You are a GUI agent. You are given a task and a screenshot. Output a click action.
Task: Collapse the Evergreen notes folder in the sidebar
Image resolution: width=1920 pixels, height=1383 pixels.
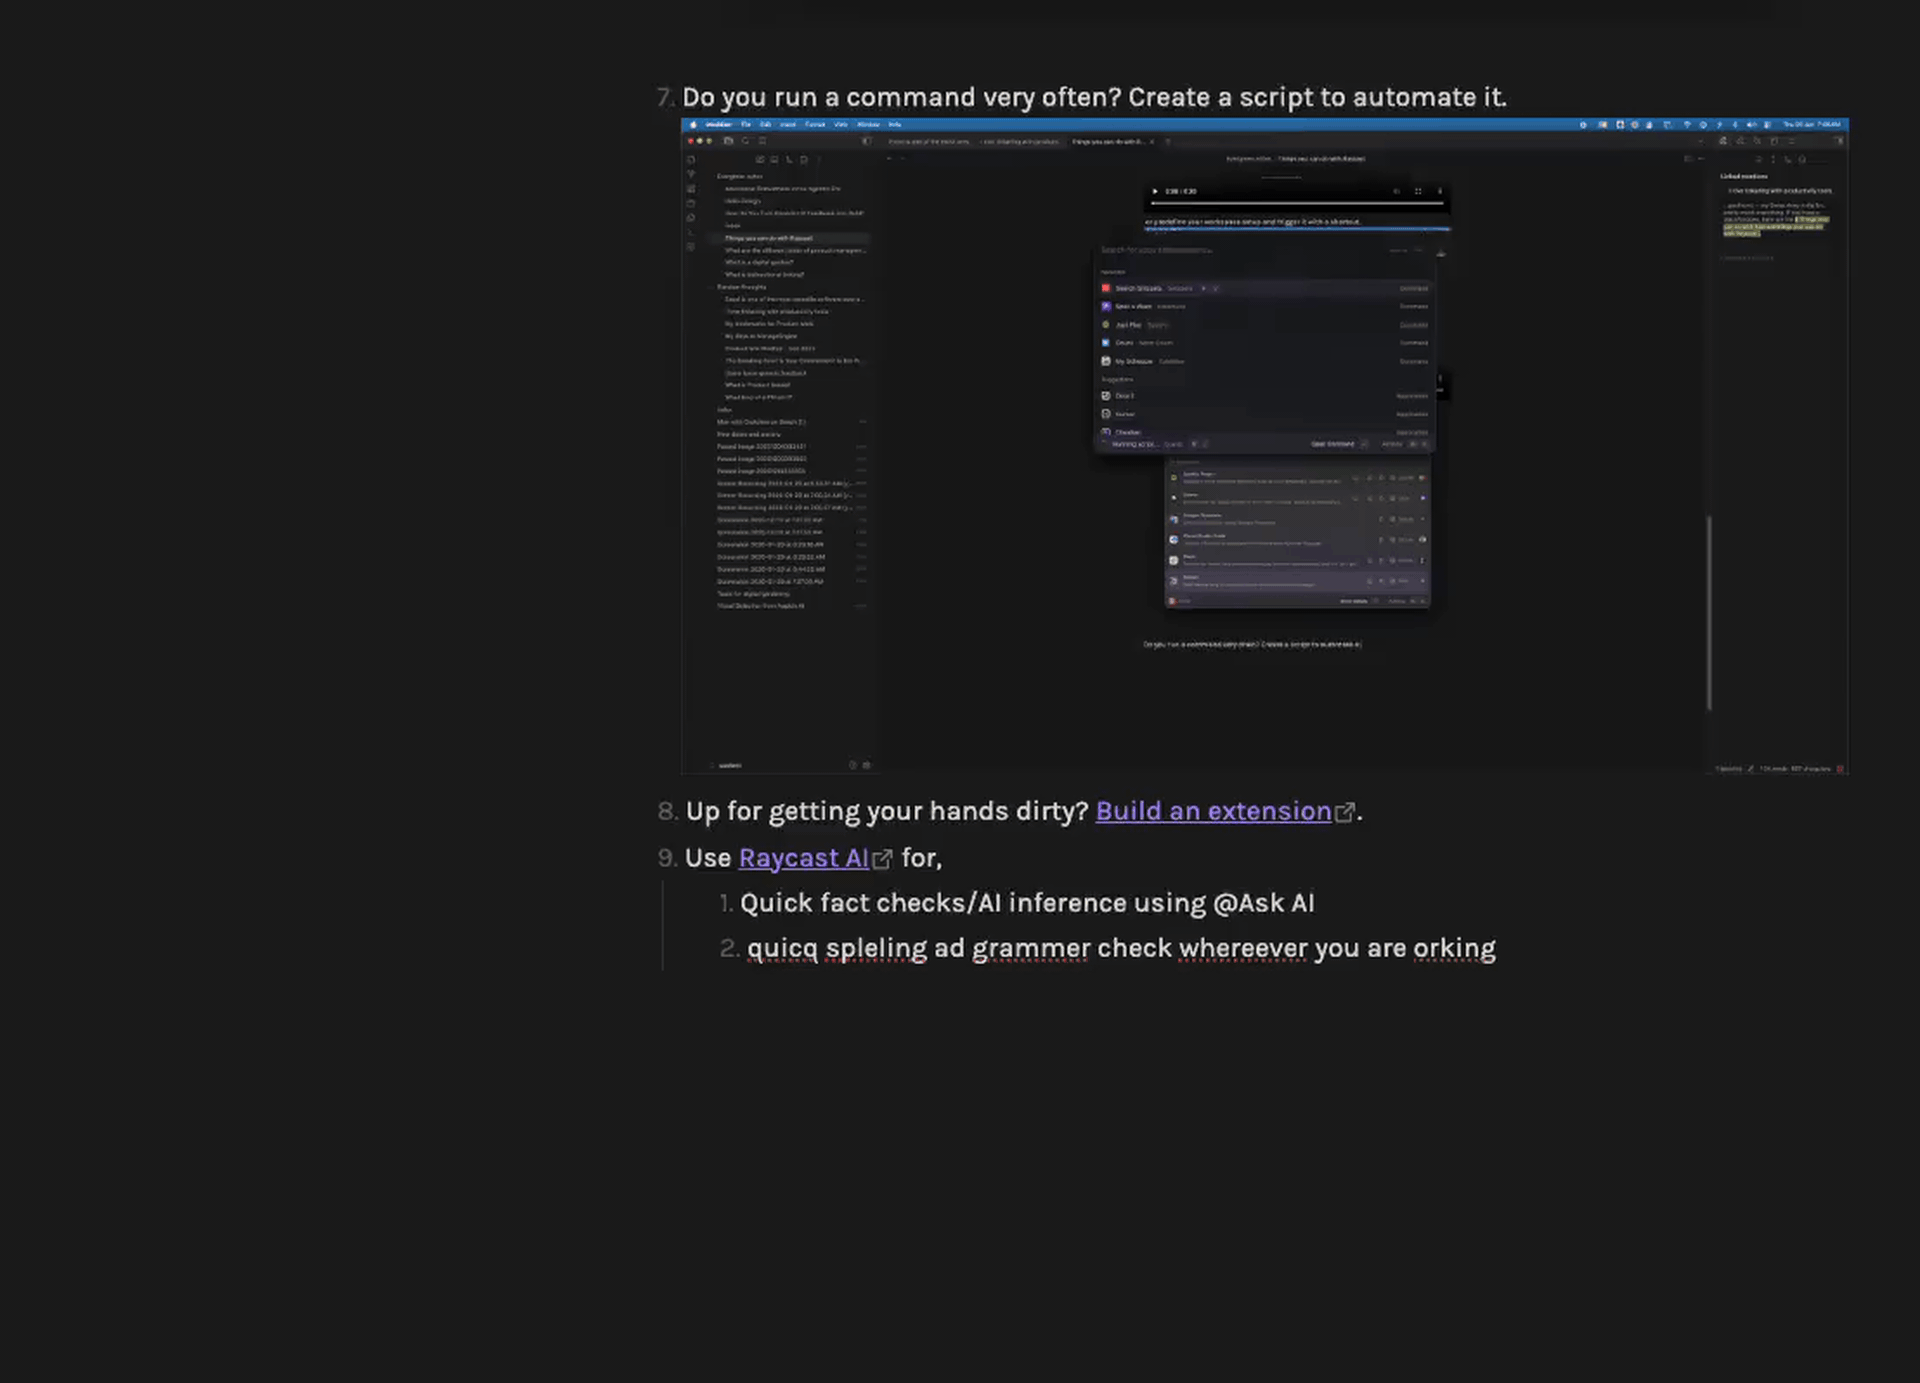[739, 176]
